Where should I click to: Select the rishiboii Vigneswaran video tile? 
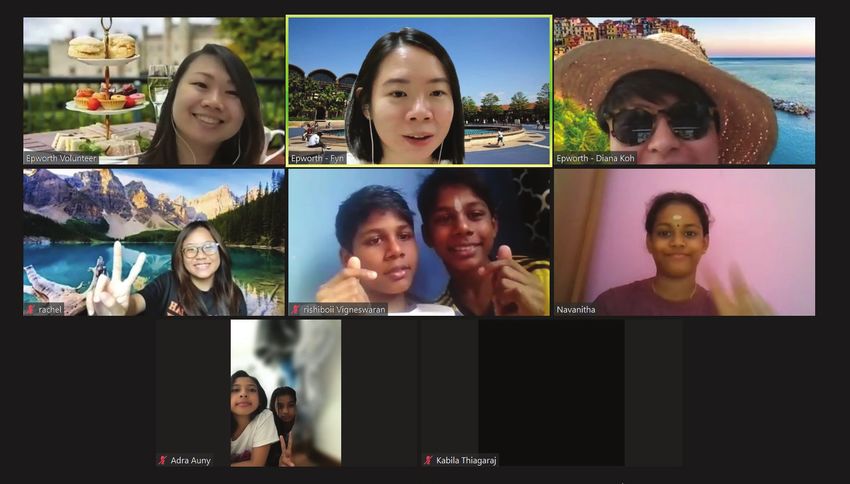[x=419, y=242]
